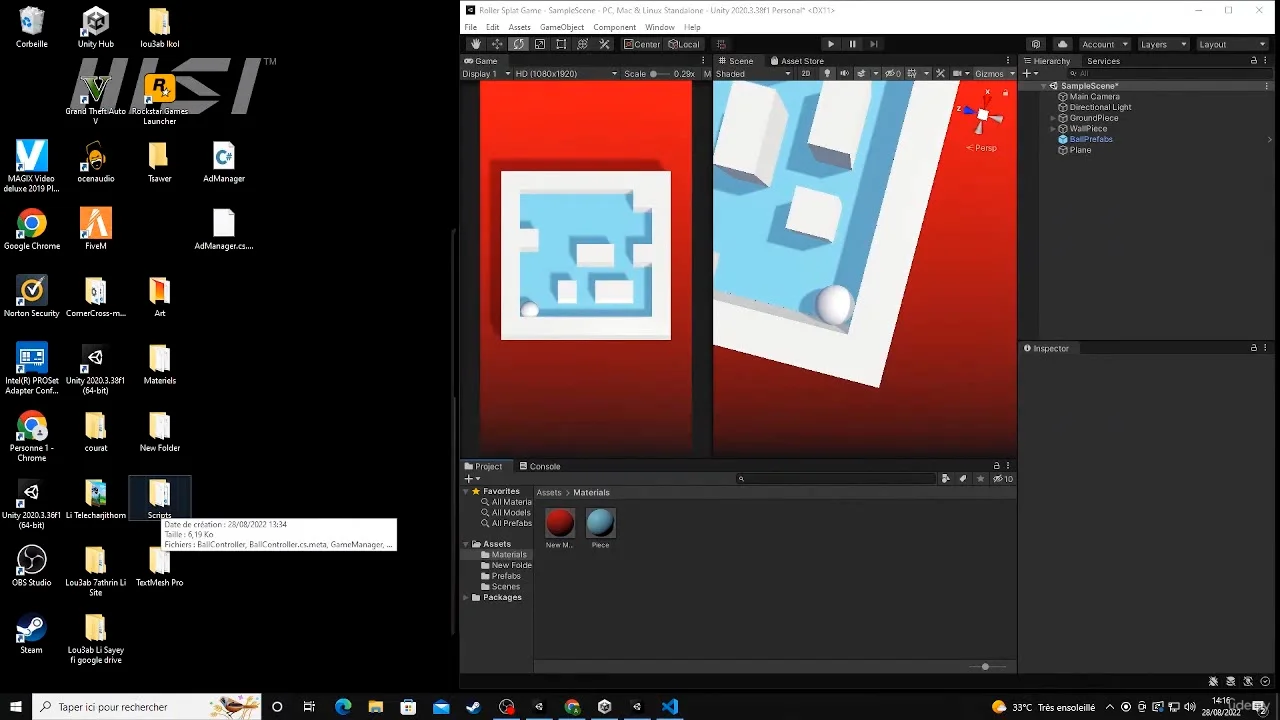Open Unity Collaborate icon beside cloud button
1280x720 pixels.
point(1036,44)
